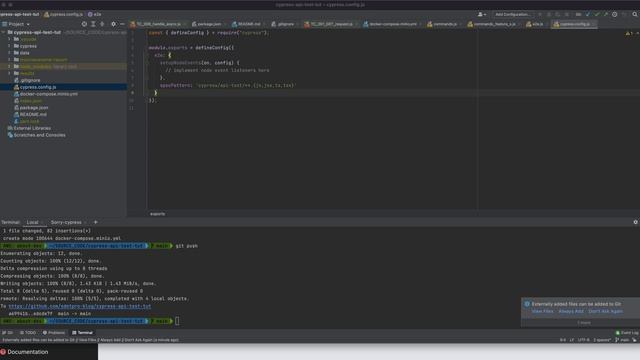
Task: Click Git push green arrow icon
Action: [605, 14]
